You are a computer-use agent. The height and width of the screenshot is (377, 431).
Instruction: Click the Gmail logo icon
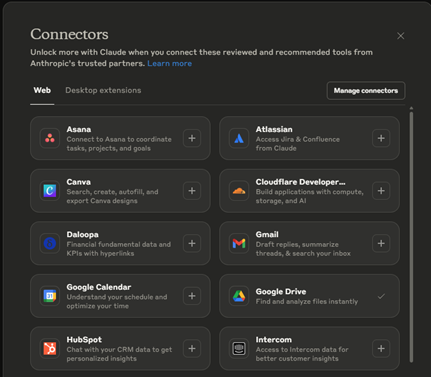[239, 243]
